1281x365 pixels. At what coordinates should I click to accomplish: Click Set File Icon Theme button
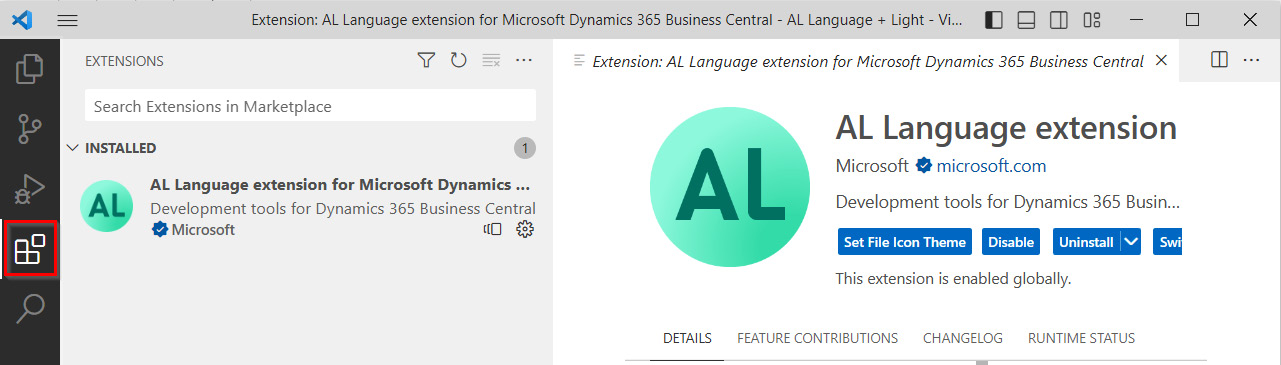click(x=906, y=242)
